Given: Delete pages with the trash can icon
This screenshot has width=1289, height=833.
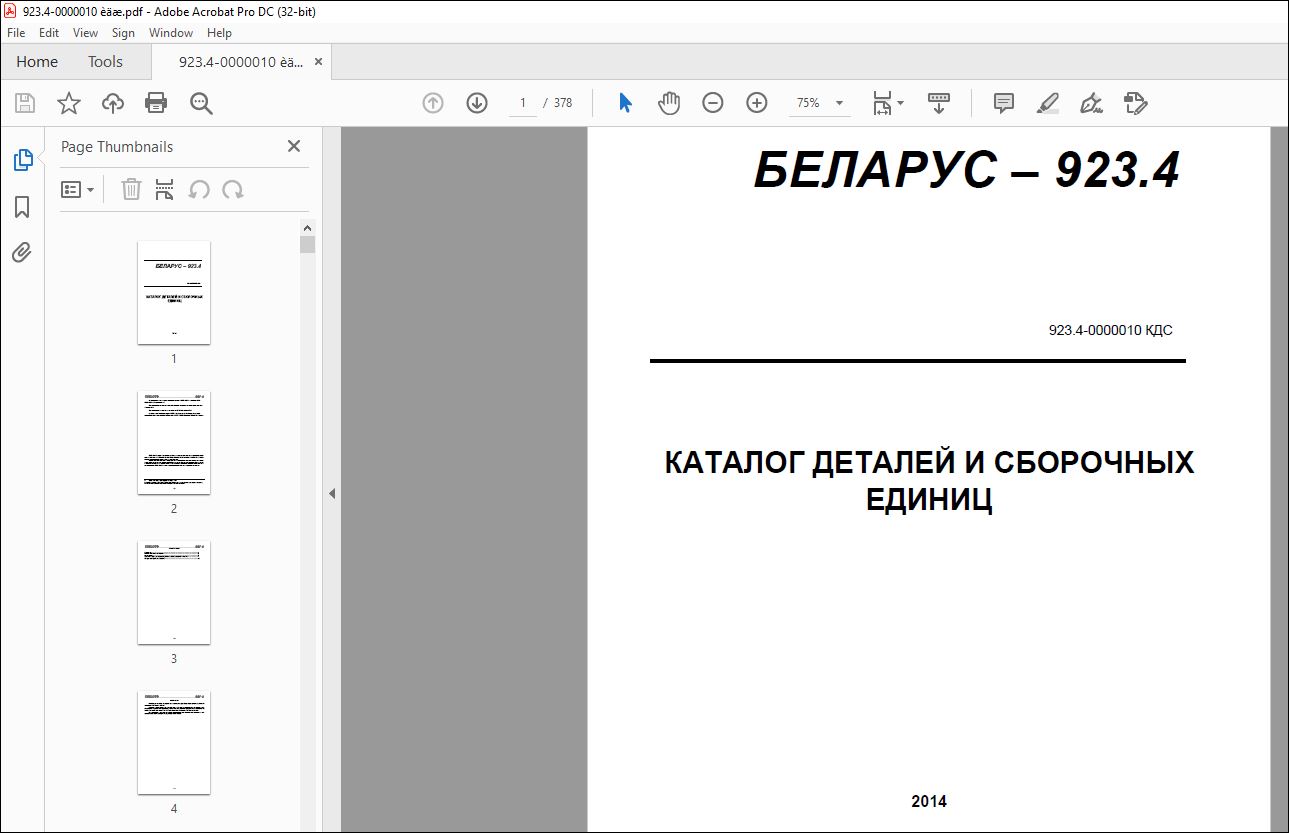Looking at the screenshot, I should coord(131,189).
